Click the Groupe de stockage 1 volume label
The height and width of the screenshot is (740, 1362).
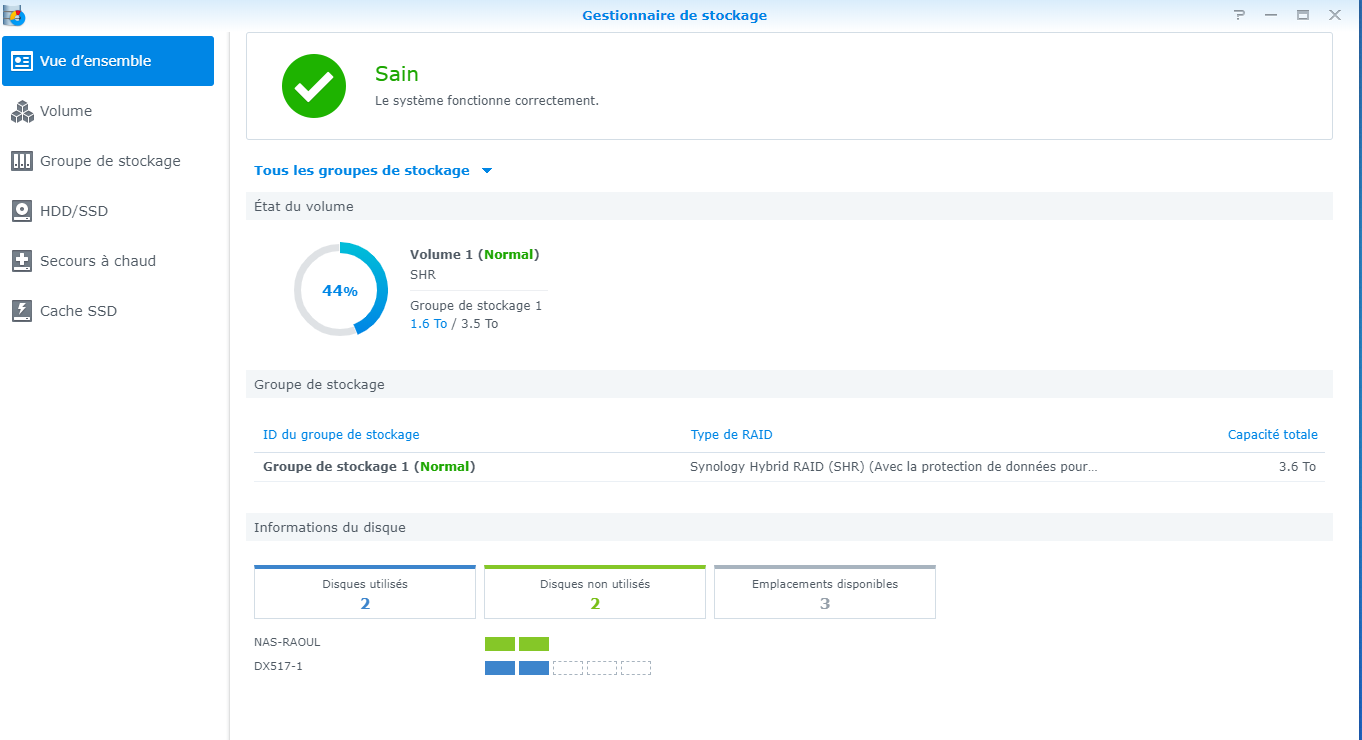(x=476, y=306)
